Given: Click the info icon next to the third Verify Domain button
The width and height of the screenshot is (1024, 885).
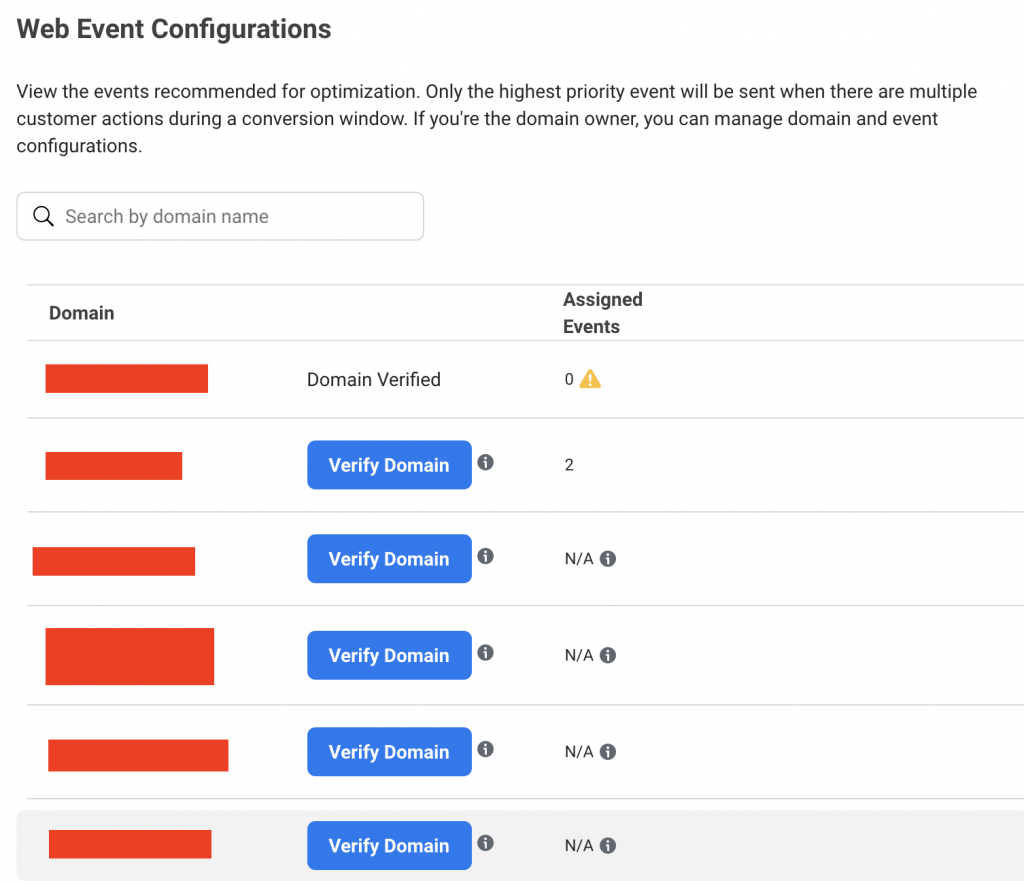Looking at the screenshot, I should (x=485, y=652).
